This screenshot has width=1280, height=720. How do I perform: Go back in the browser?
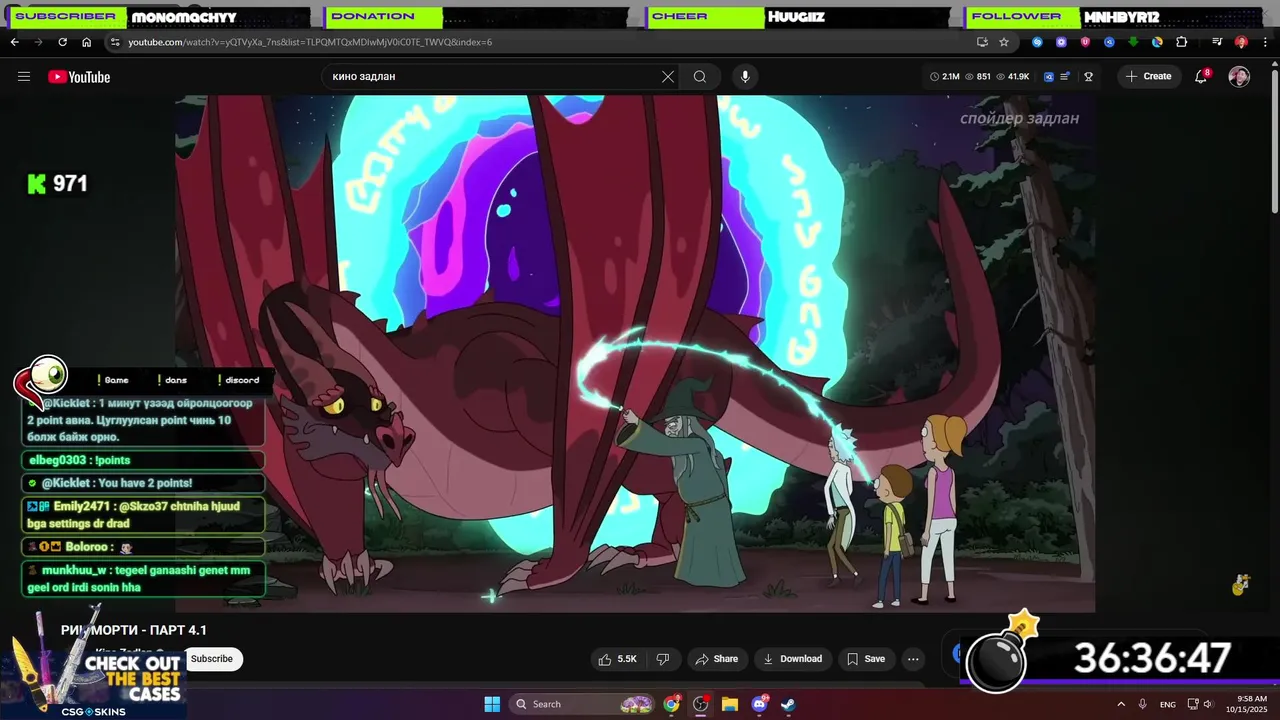tap(14, 42)
